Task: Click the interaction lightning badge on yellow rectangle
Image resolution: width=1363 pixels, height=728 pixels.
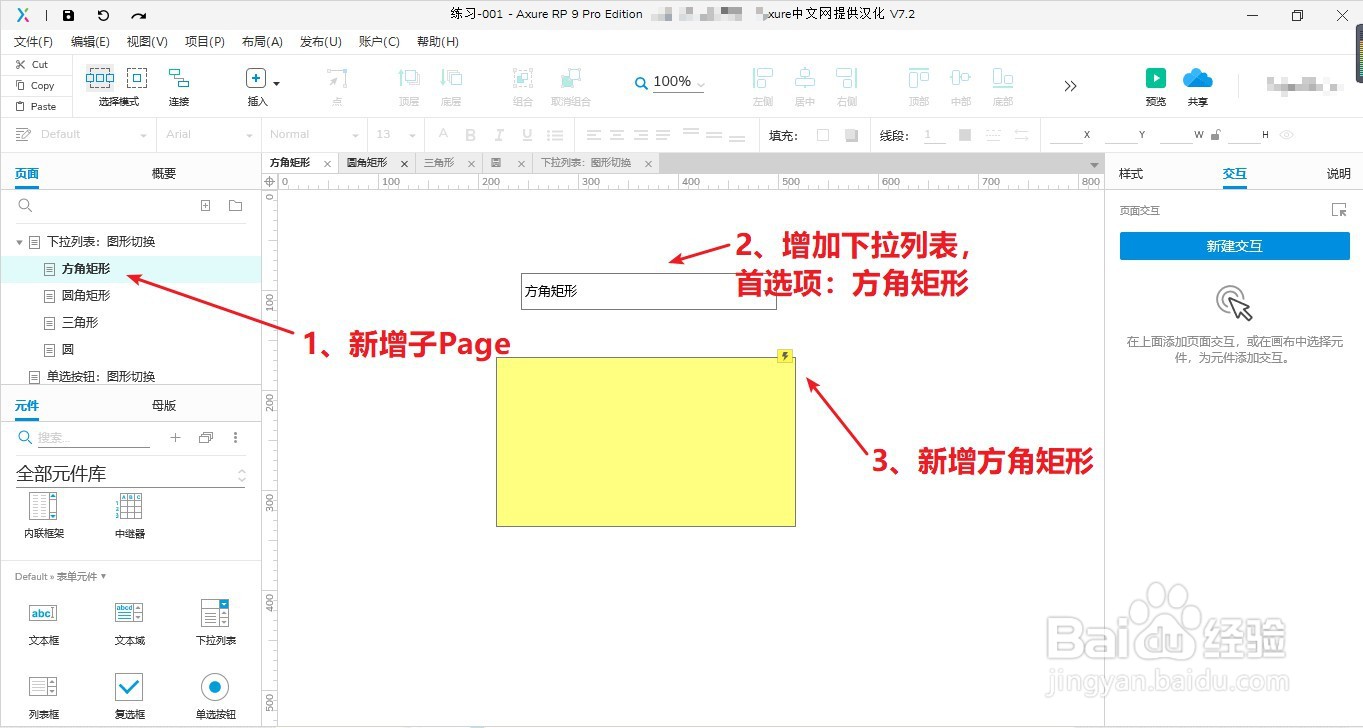Action: (x=785, y=355)
